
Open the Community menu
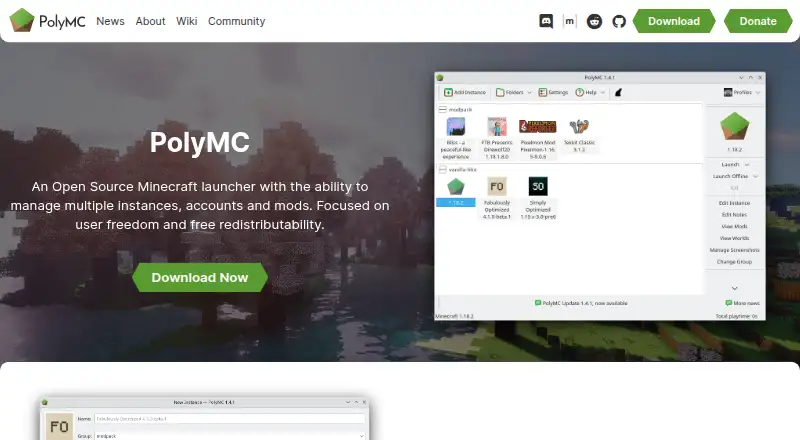[x=237, y=21]
